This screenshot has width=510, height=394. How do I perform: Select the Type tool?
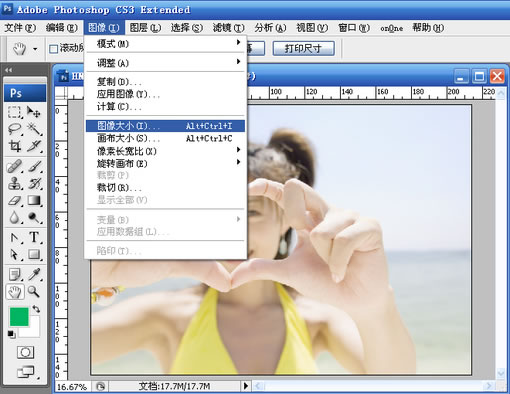coord(34,237)
